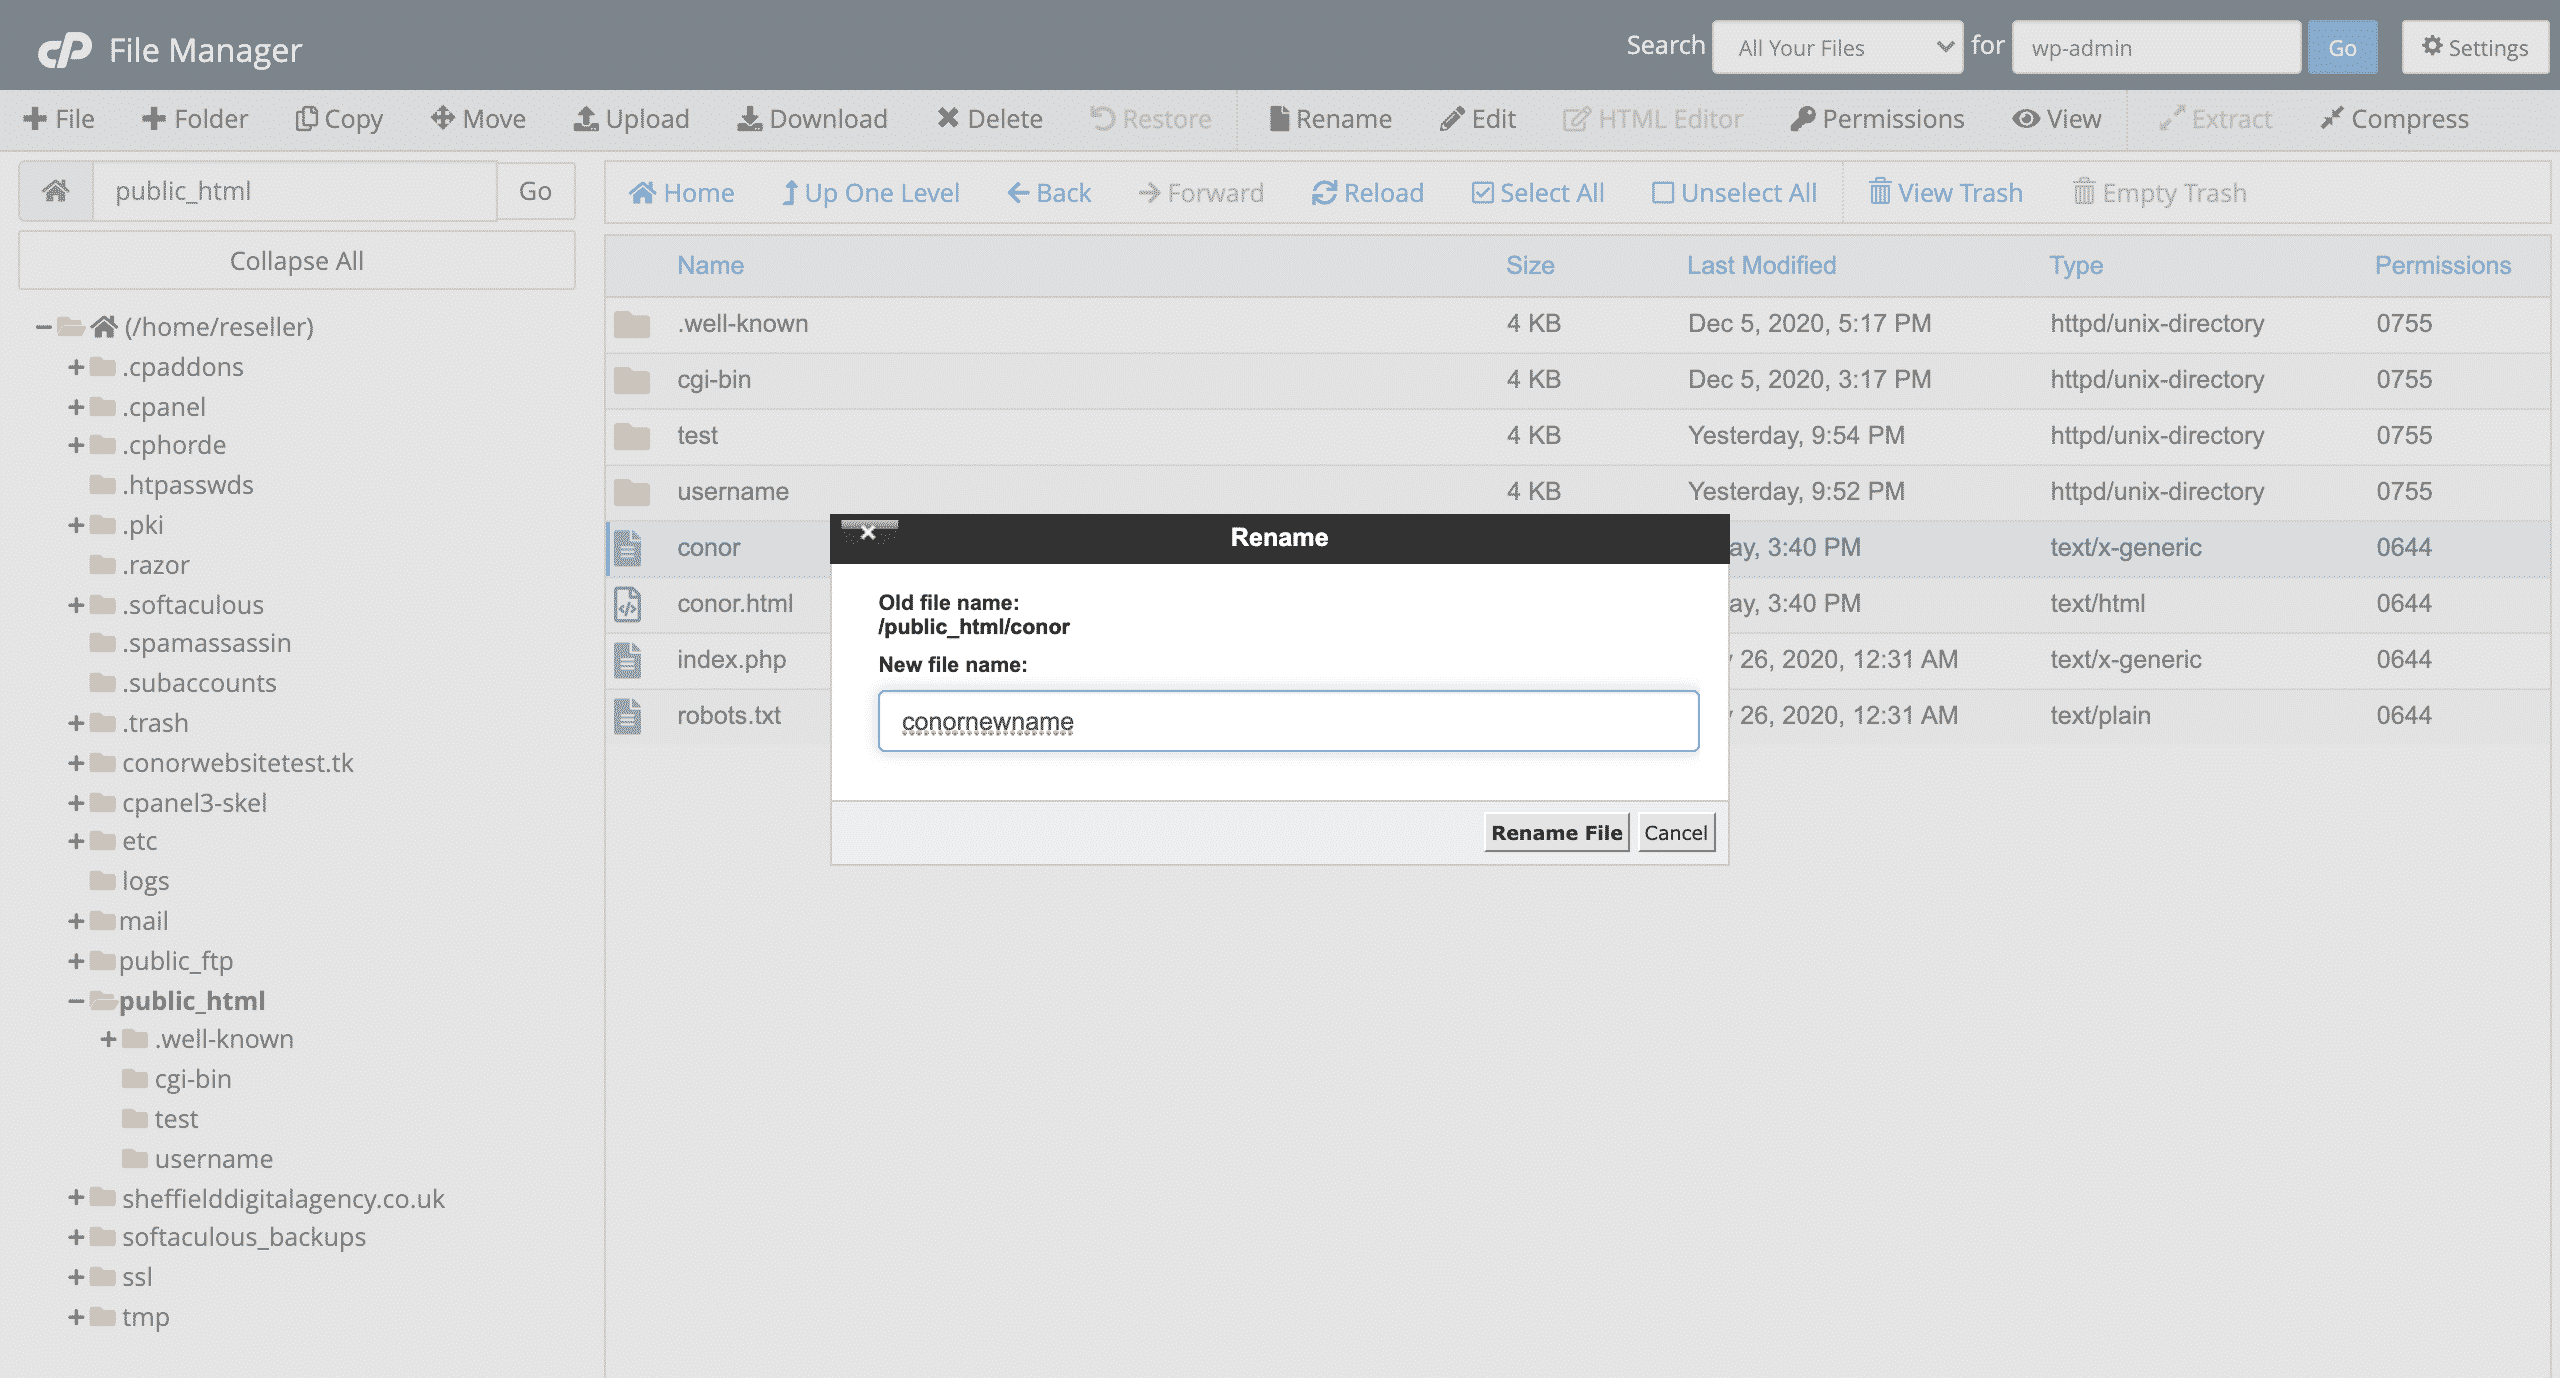Click the Move toolbar button
The width and height of the screenshot is (2560, 1378).
pos(478,119)
